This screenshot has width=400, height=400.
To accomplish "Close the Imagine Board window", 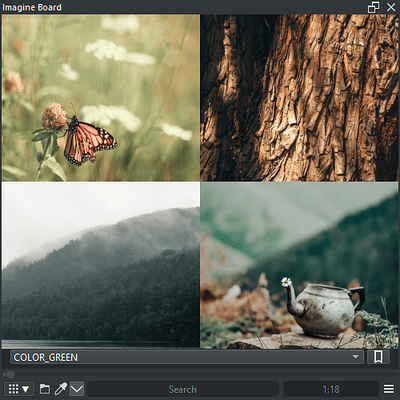I will (391, 7).
